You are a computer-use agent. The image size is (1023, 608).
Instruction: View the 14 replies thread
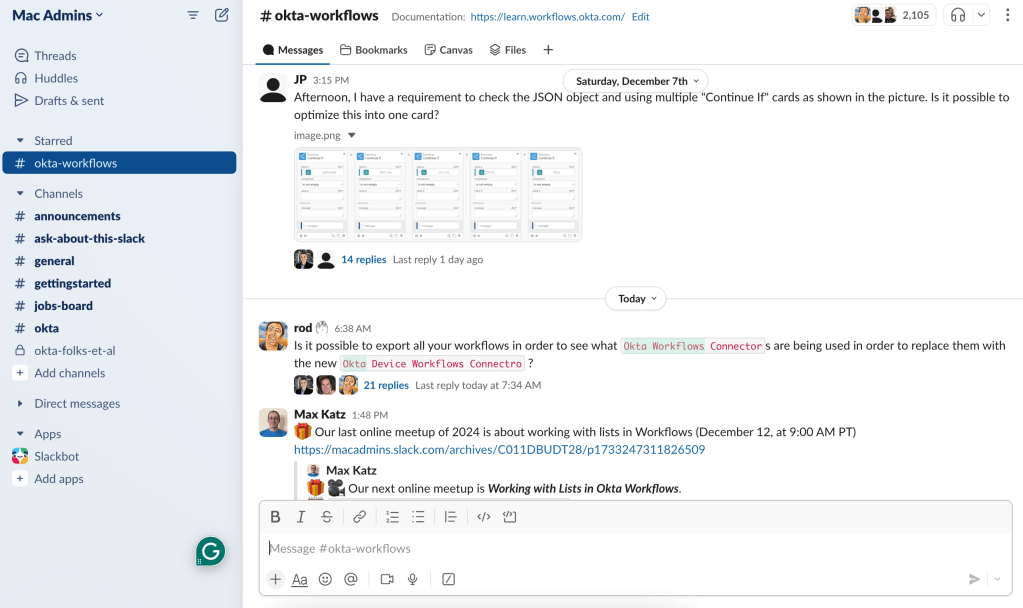click(x=363, y=260)
